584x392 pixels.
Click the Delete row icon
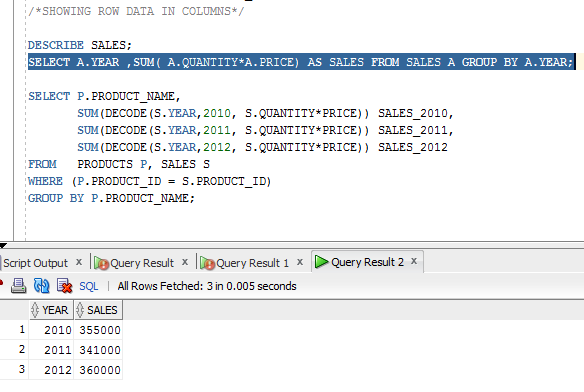tap(64, 286)
